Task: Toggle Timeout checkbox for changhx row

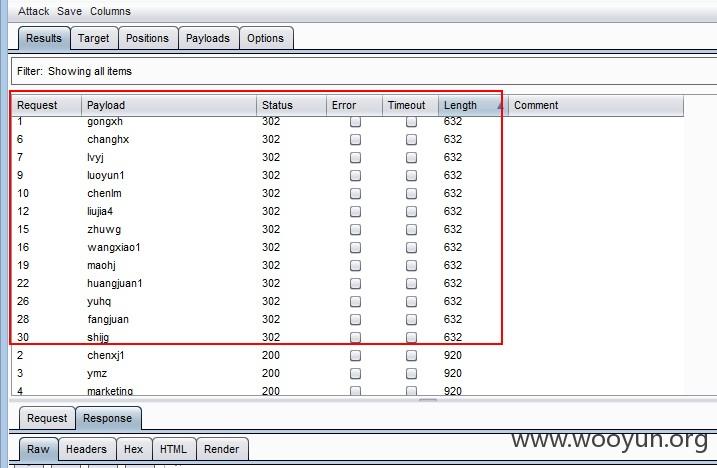Action: (x=412, y=140)
